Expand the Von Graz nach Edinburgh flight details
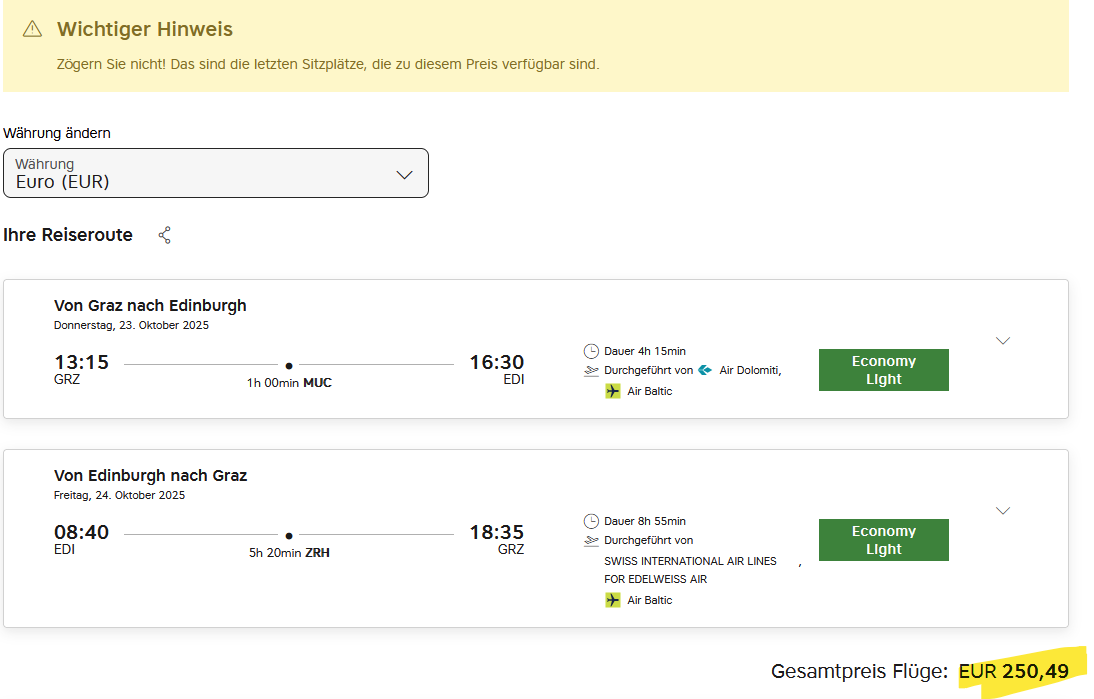The width and height of the screenshot is (1094, 699). [1003, 340]
